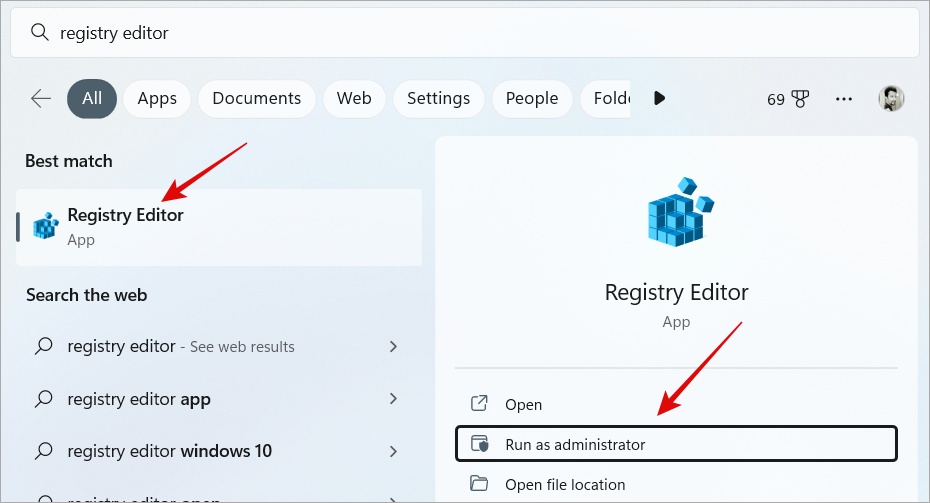This screenshot has height=503, width=930.
Task: Switch to the Settings filter tab
Action: click(x=438, y=98)
